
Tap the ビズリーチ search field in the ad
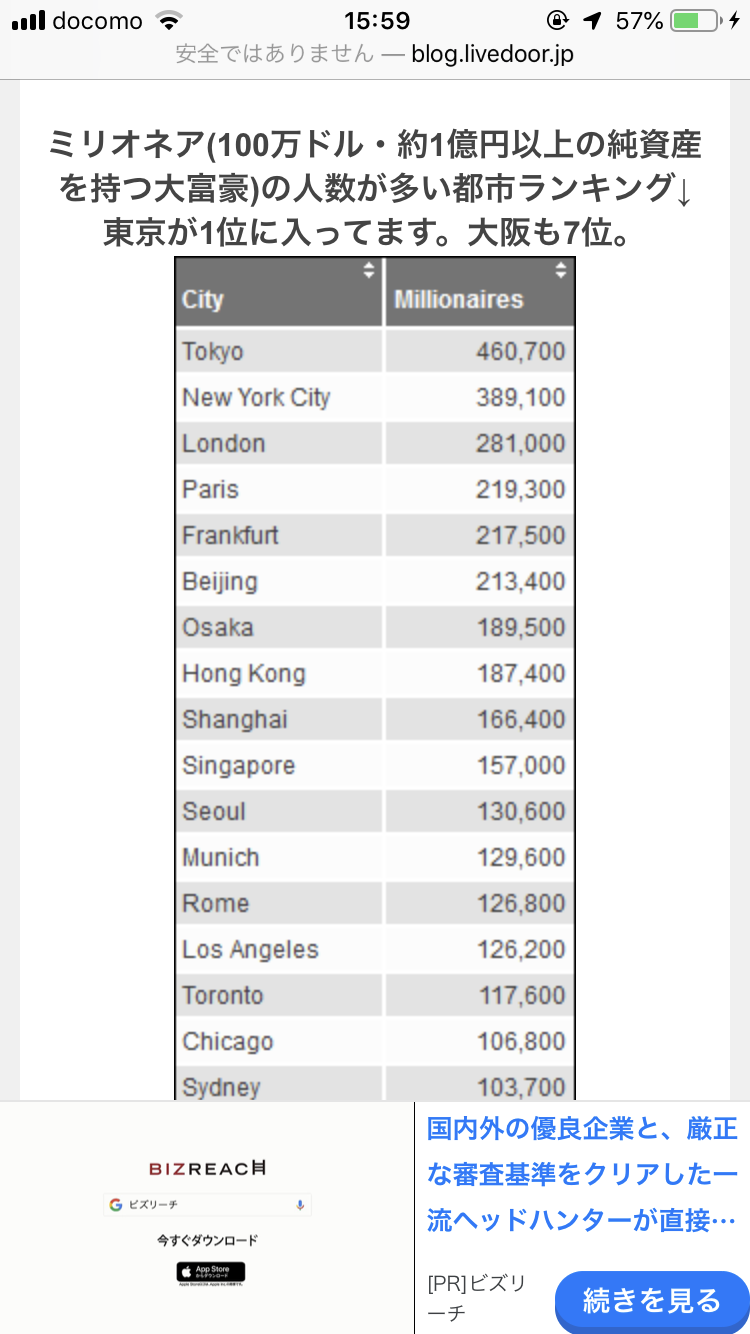pyautogui.click(x=207, y=1205)
